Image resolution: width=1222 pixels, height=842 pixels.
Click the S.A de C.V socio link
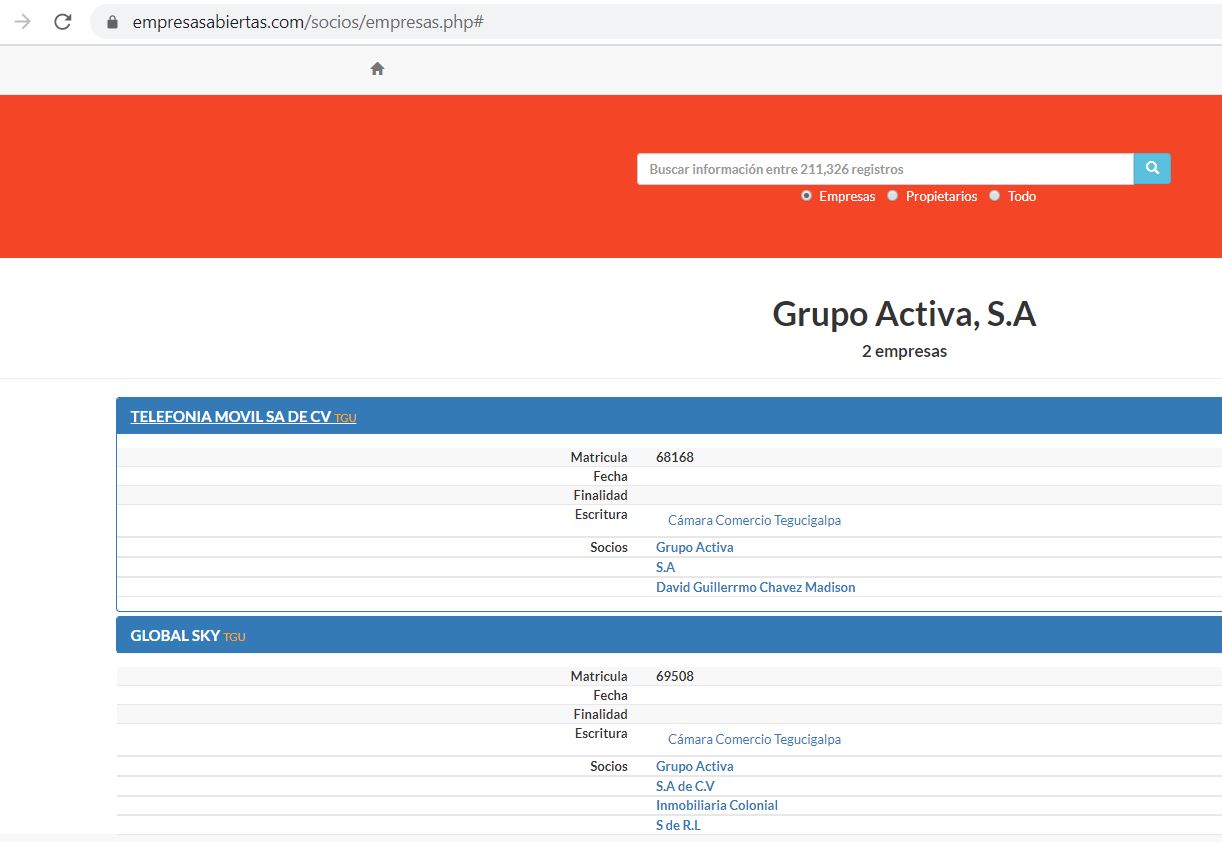click(685, 786)
